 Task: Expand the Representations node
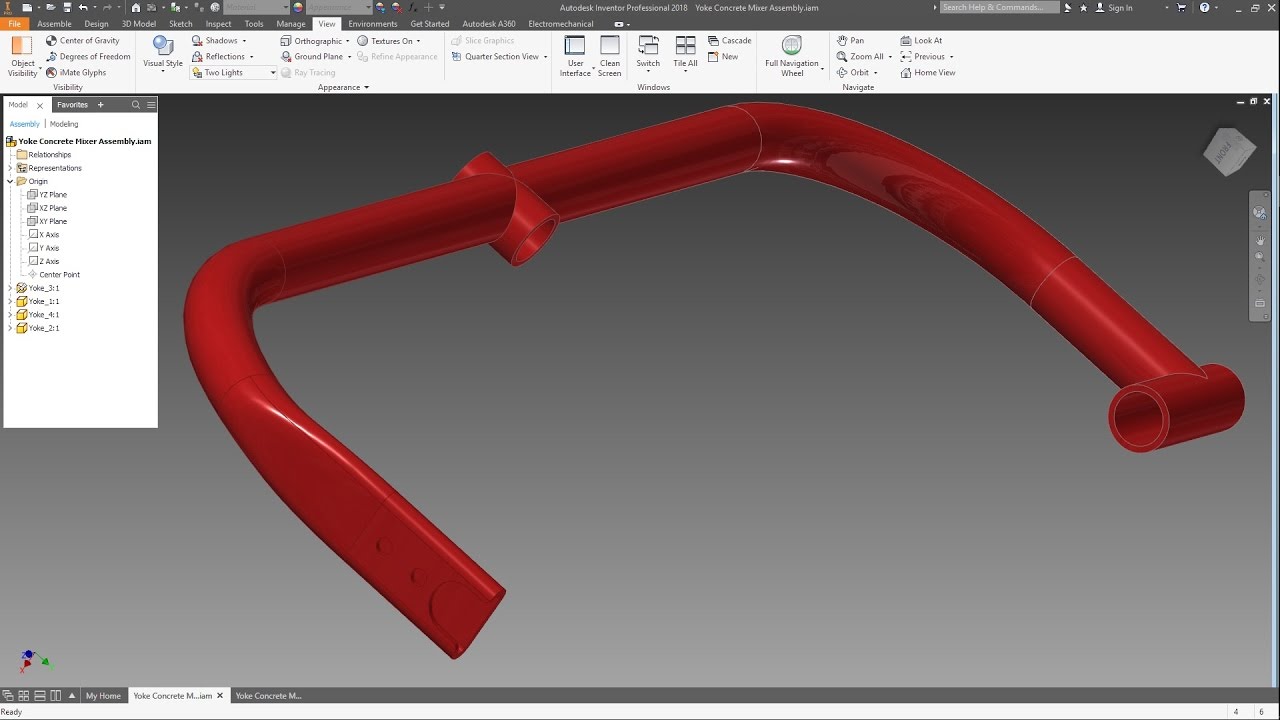pos(10,168)
